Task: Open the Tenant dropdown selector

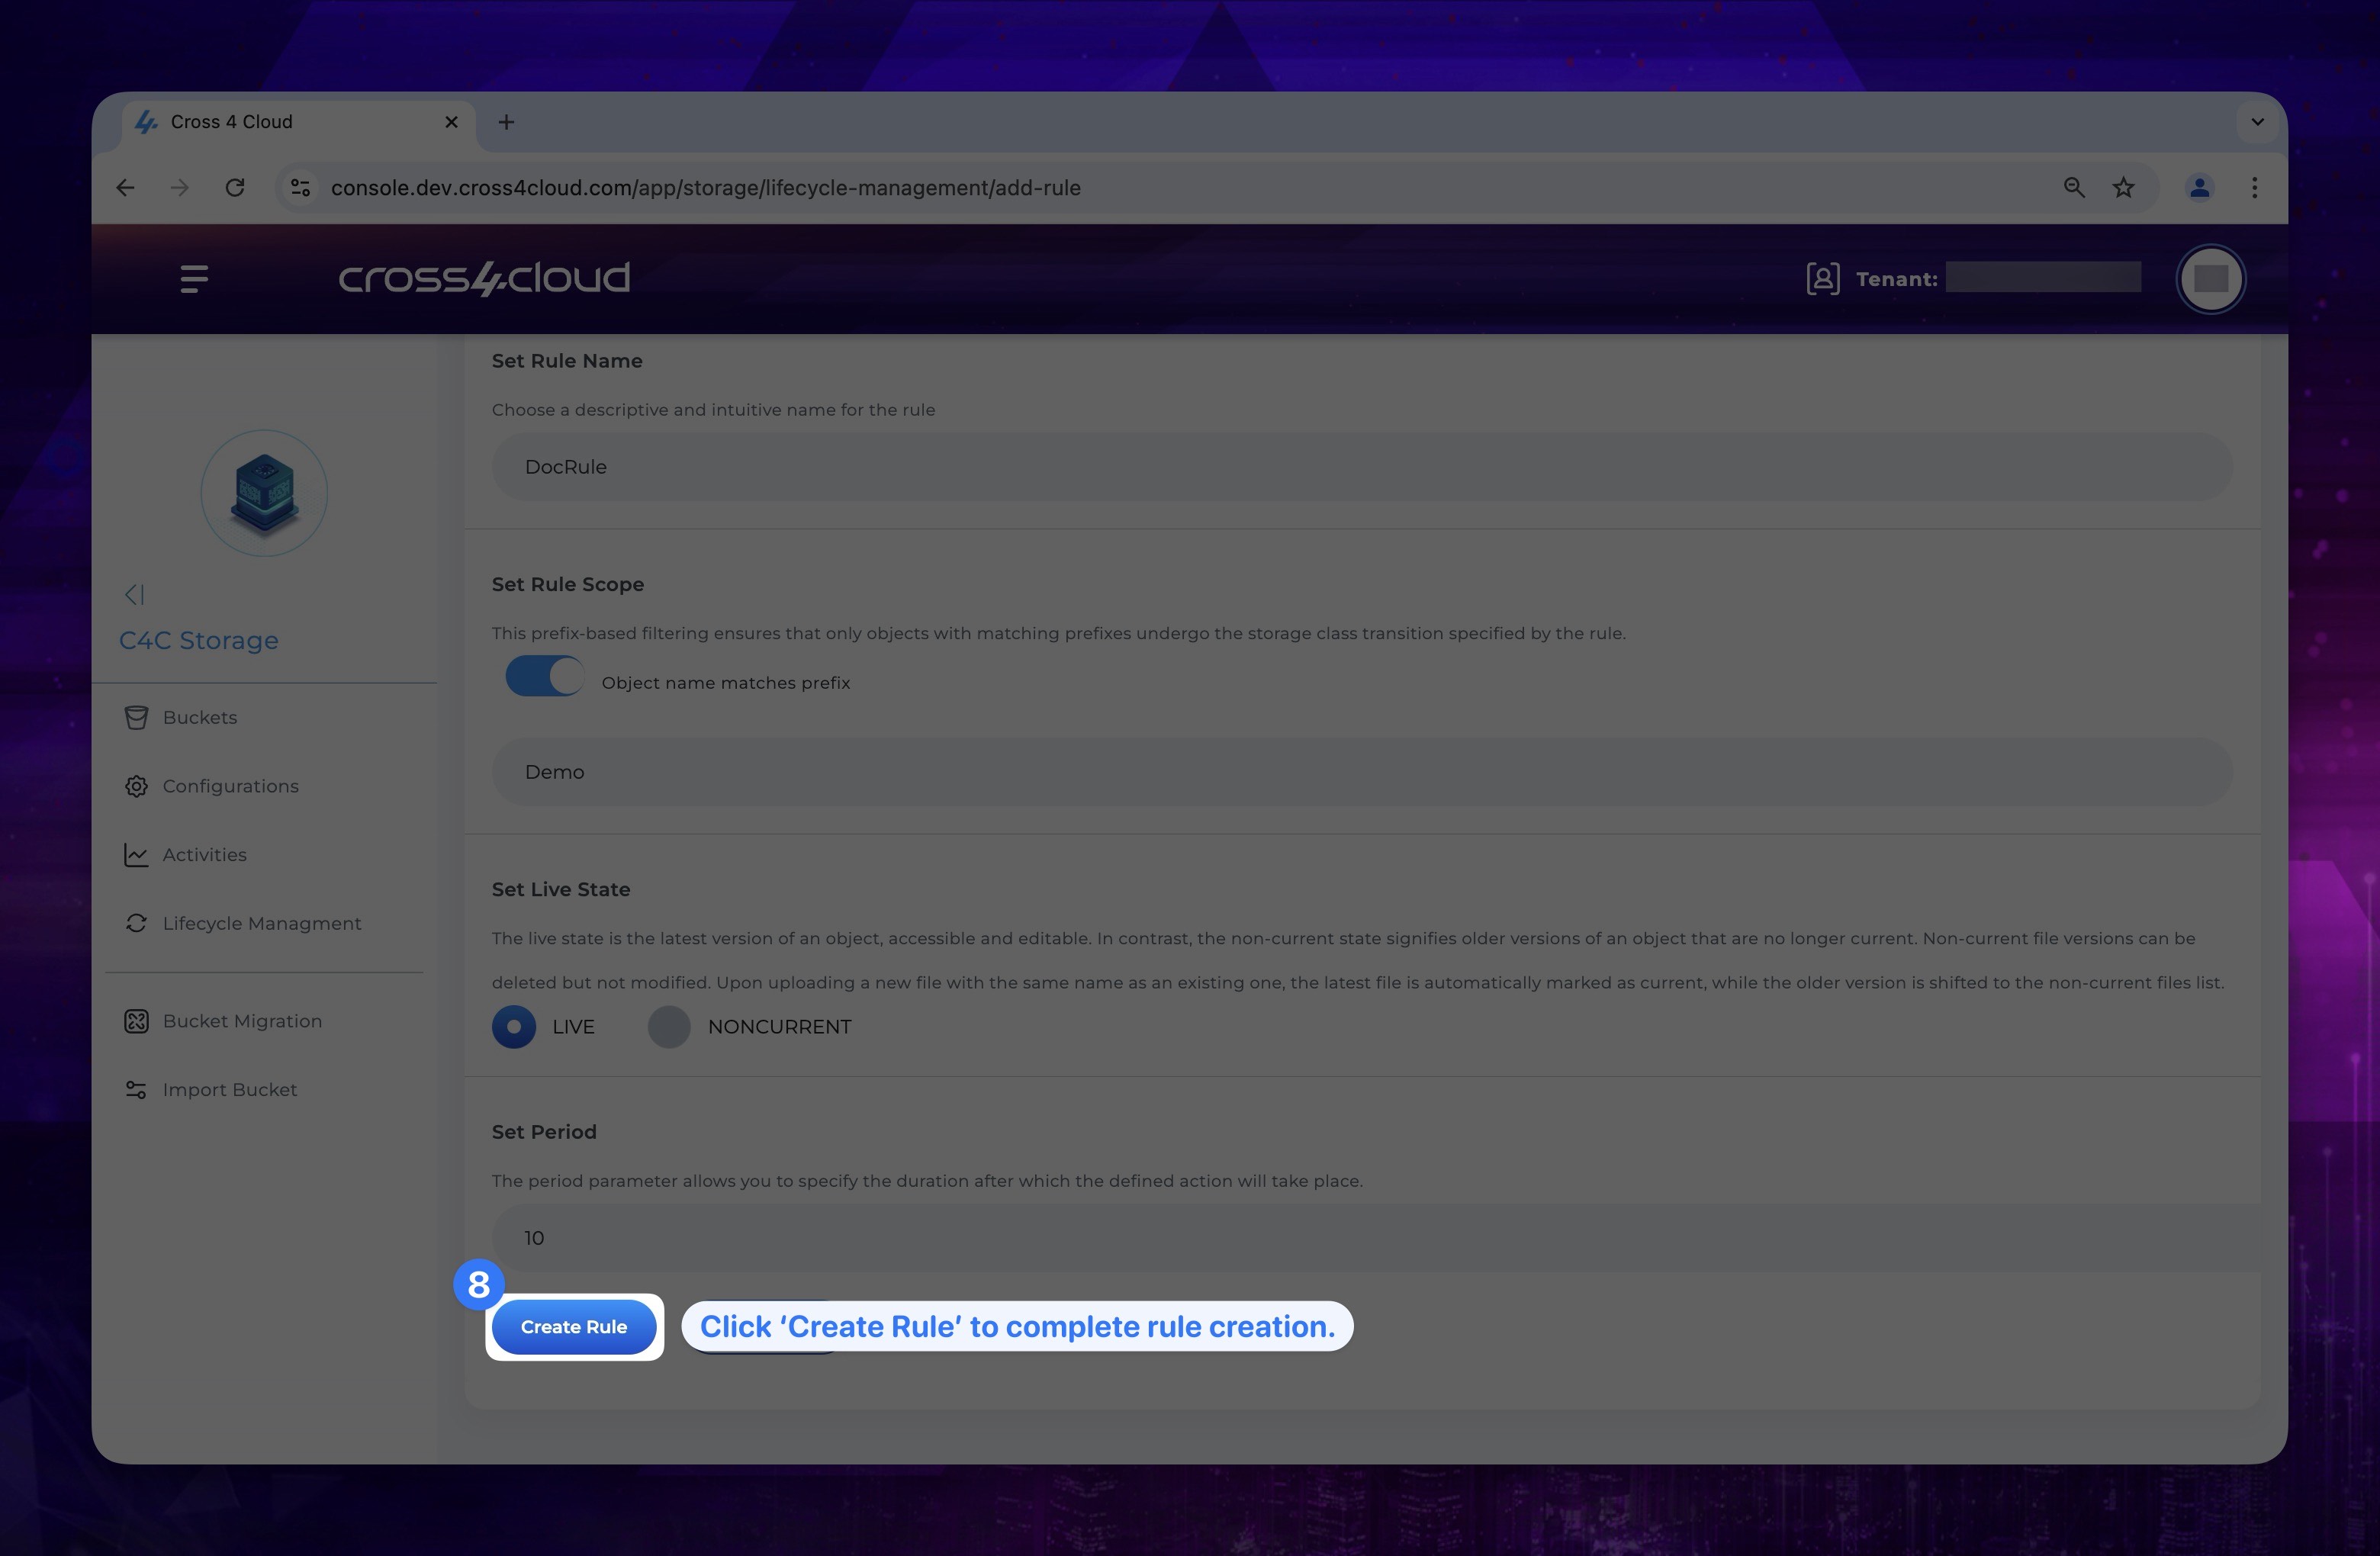Action: (2040, 276)
